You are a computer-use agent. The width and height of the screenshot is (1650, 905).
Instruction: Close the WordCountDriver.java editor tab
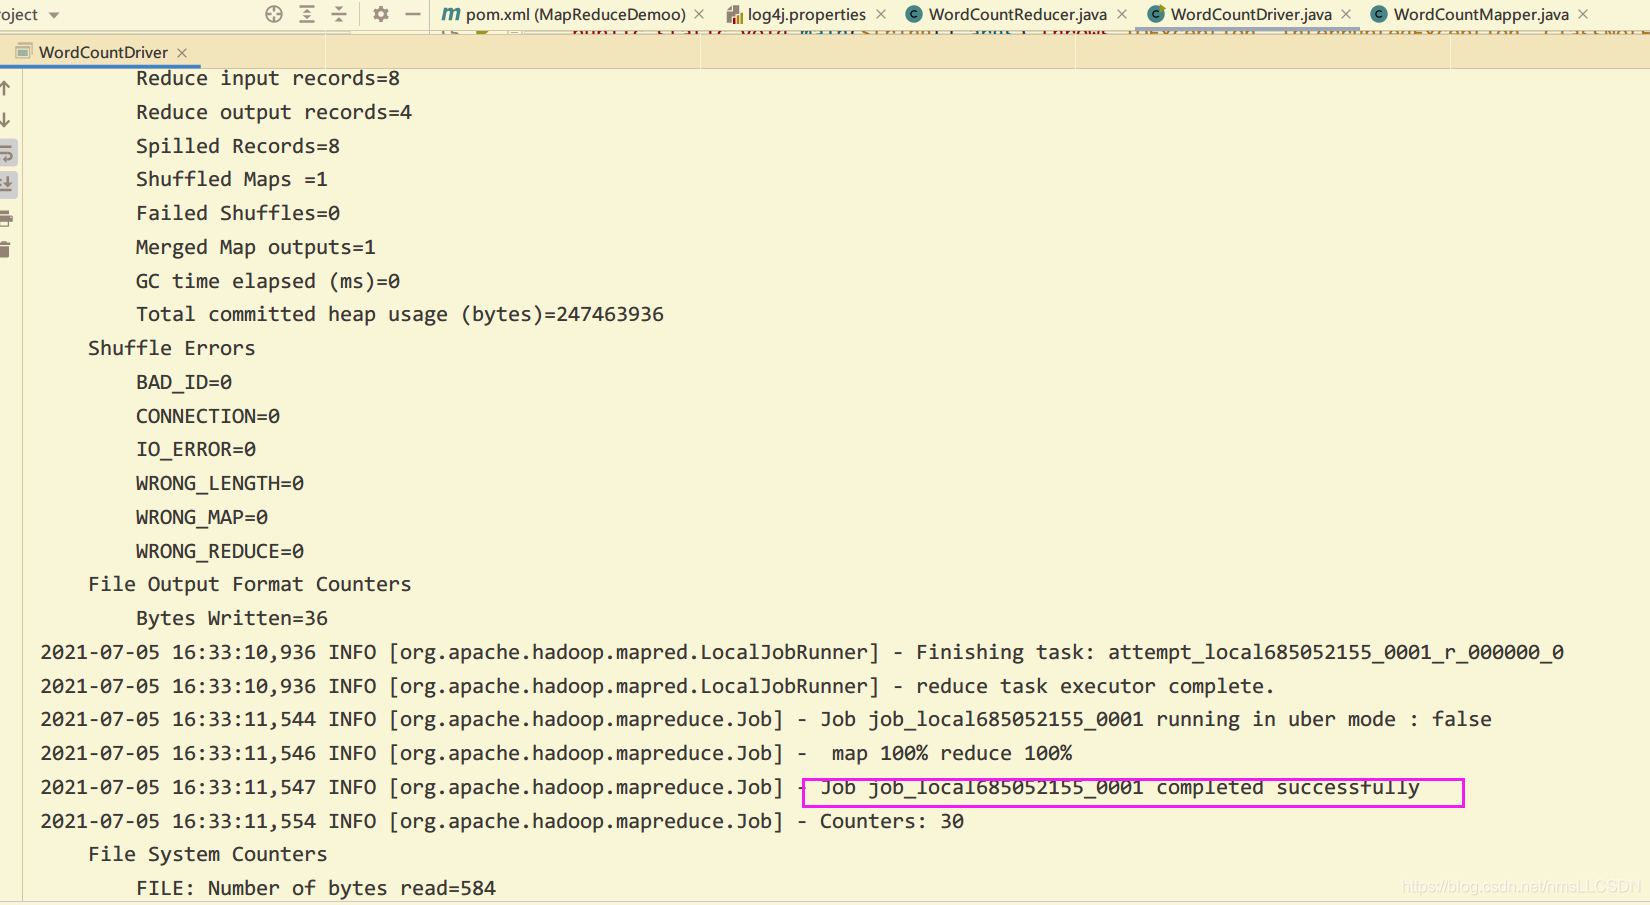(x=1346, y=14)
